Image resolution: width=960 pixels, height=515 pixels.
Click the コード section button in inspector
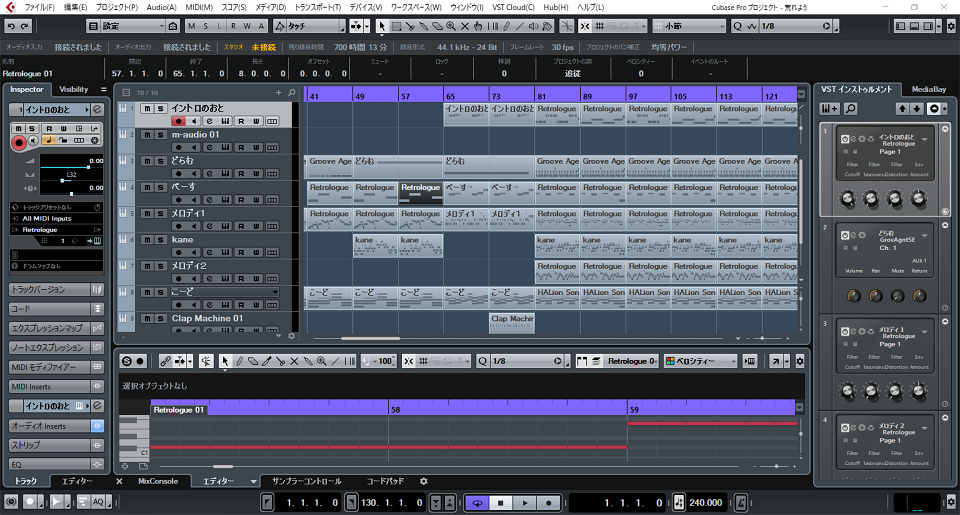[49, 309]
